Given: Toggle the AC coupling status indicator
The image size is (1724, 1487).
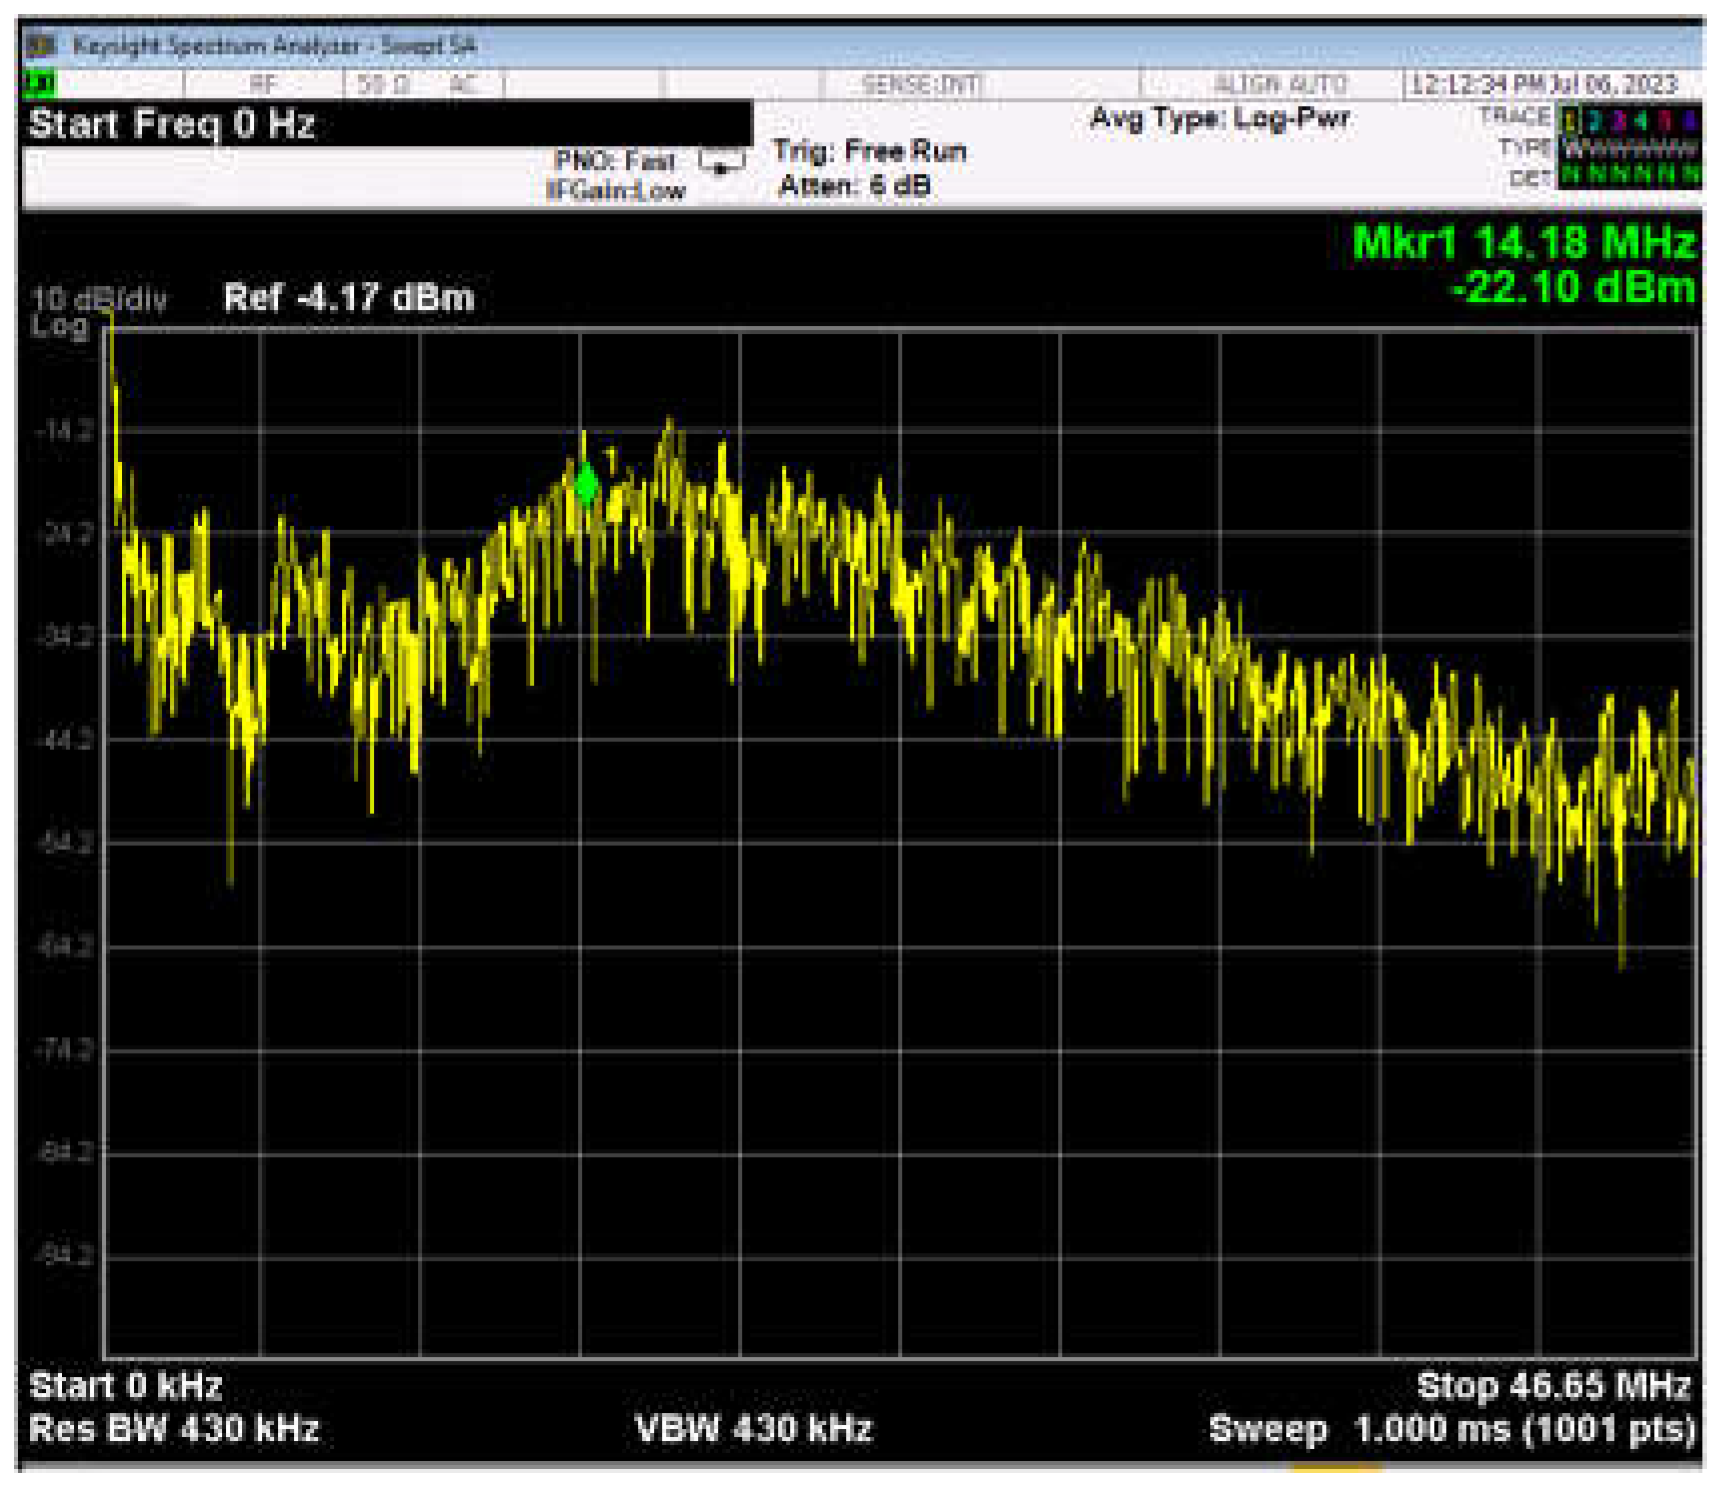Looking at the screenshot, I should 462,85.
